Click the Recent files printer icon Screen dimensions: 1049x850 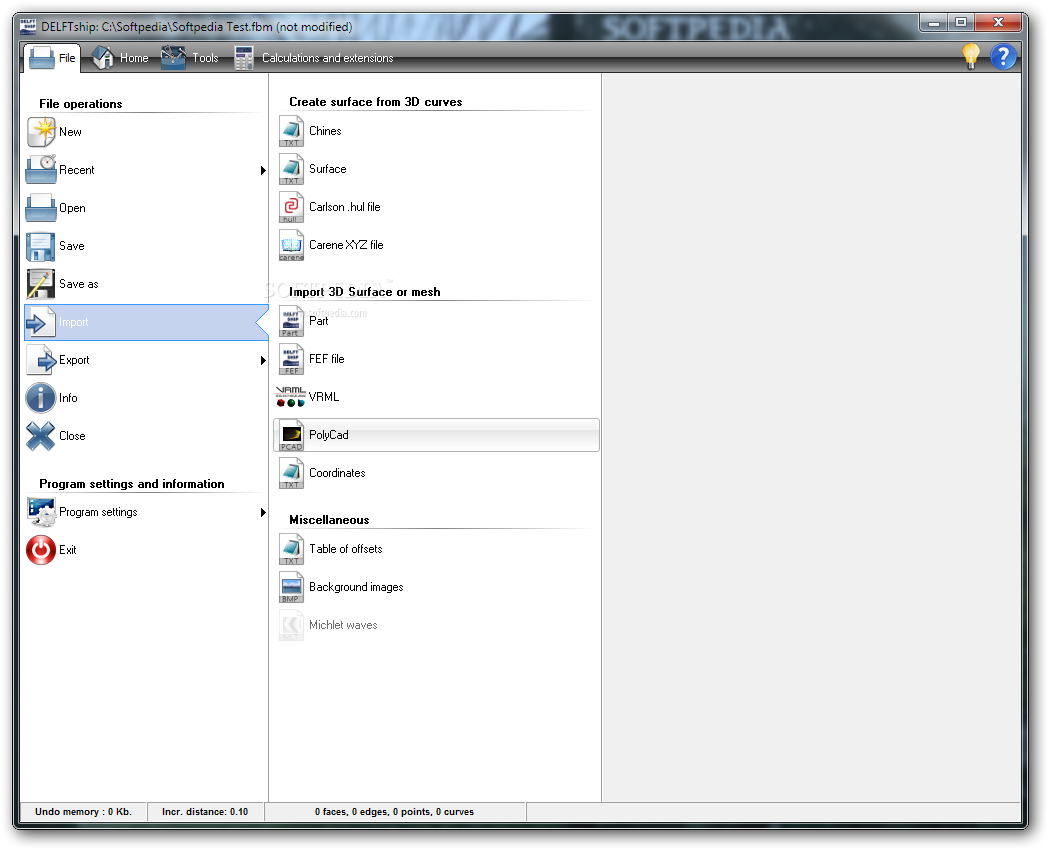[x=41, y=170]
